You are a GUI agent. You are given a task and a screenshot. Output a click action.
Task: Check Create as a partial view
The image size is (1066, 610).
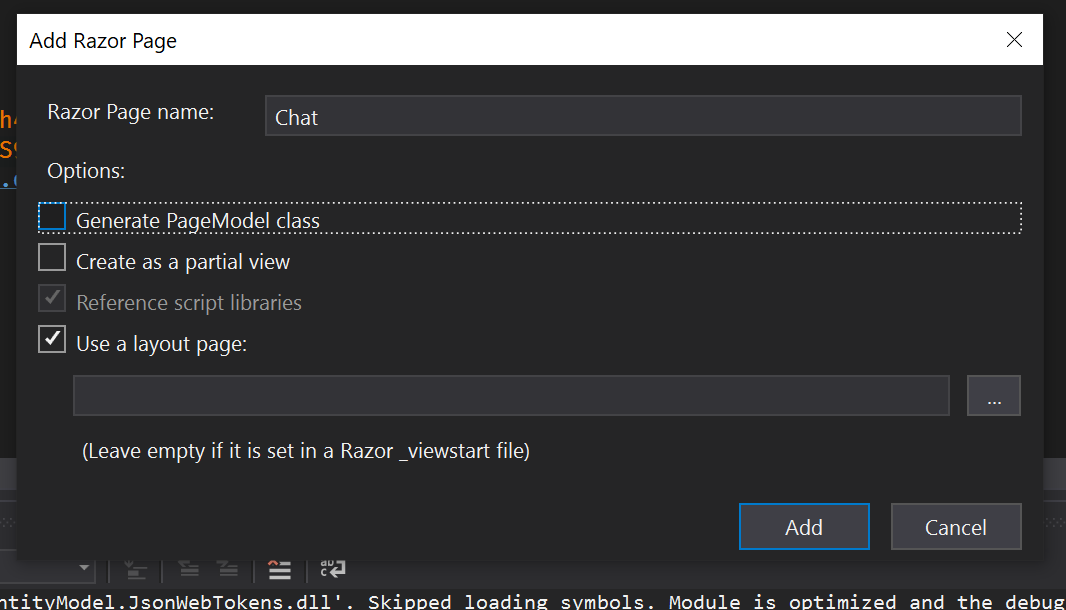click(x=52, y=258)
